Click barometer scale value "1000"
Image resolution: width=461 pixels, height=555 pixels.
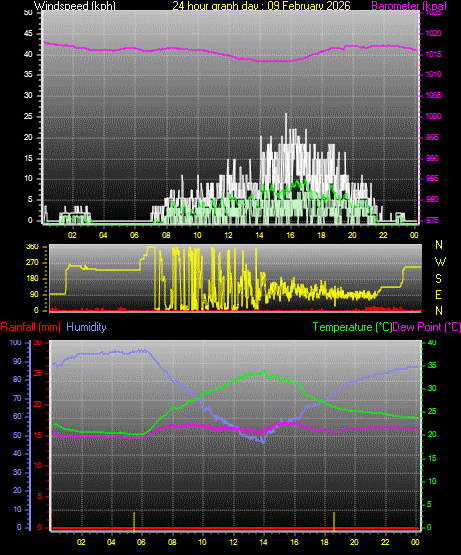coord(434,116)
